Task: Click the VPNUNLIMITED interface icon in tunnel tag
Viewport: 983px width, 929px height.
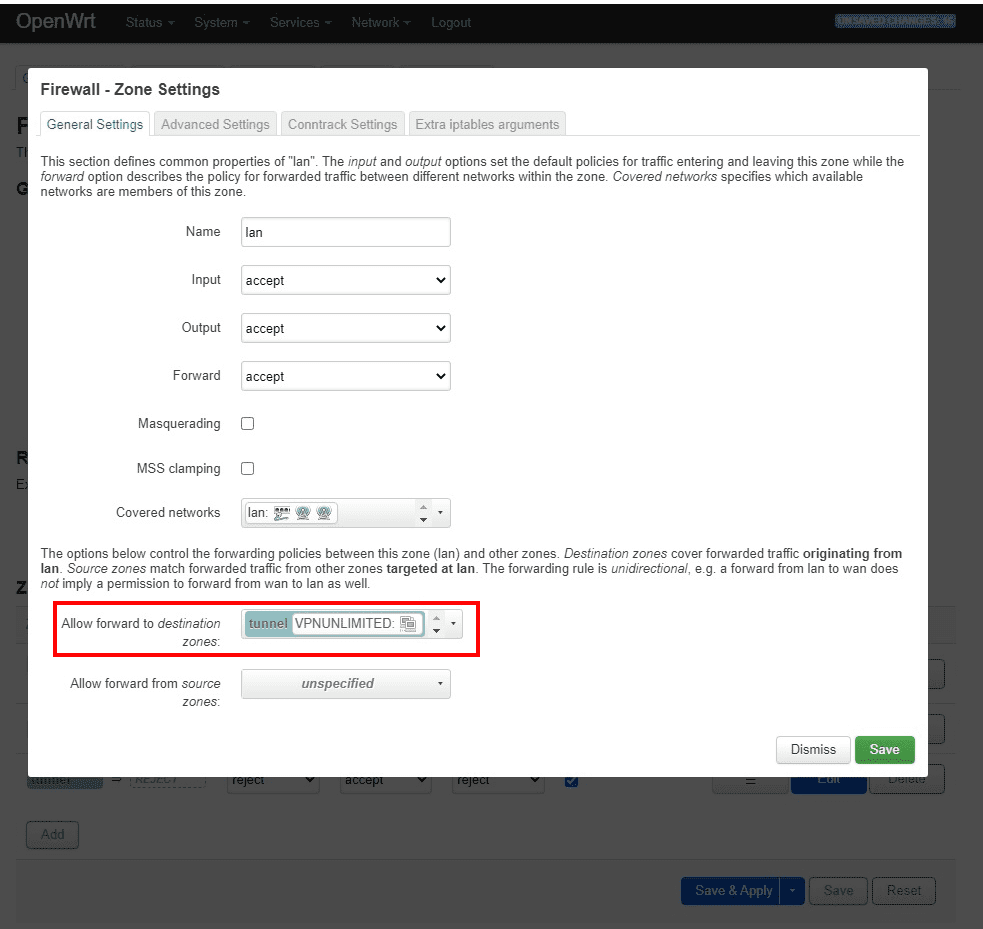Action: 408,624
